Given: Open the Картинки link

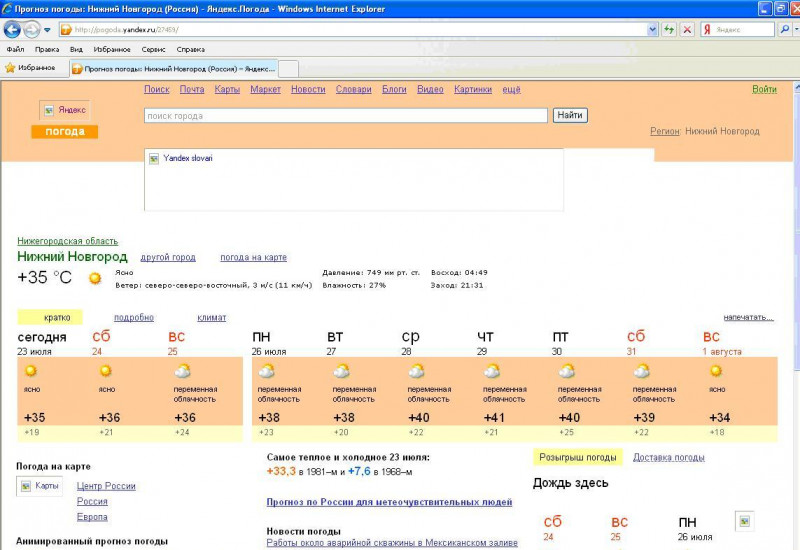Looking at the screenshot, I should point(473,89).
